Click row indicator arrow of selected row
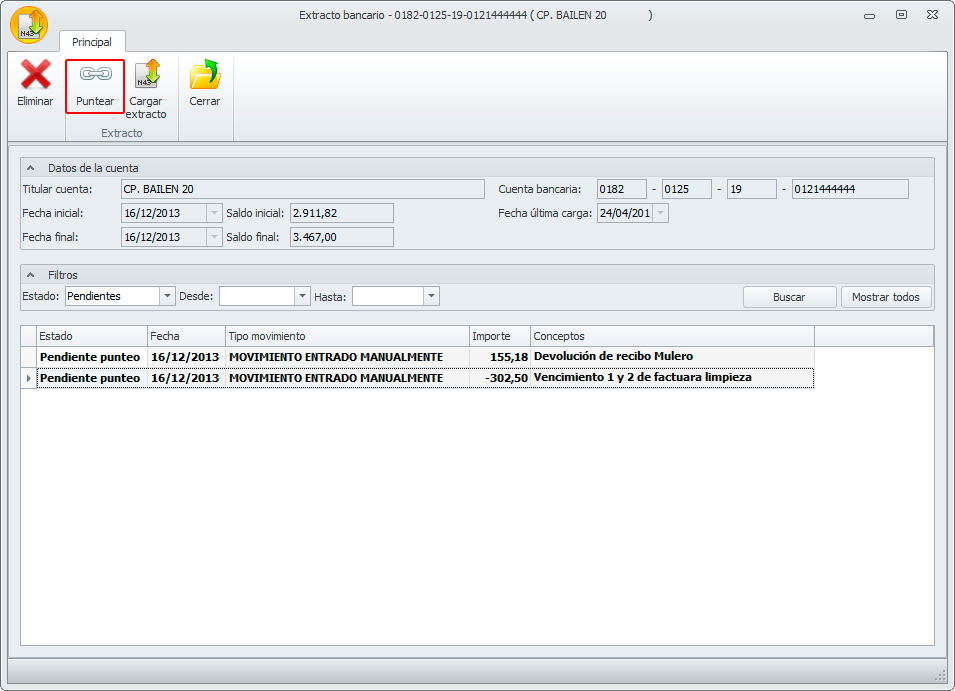 pos(29,378)
